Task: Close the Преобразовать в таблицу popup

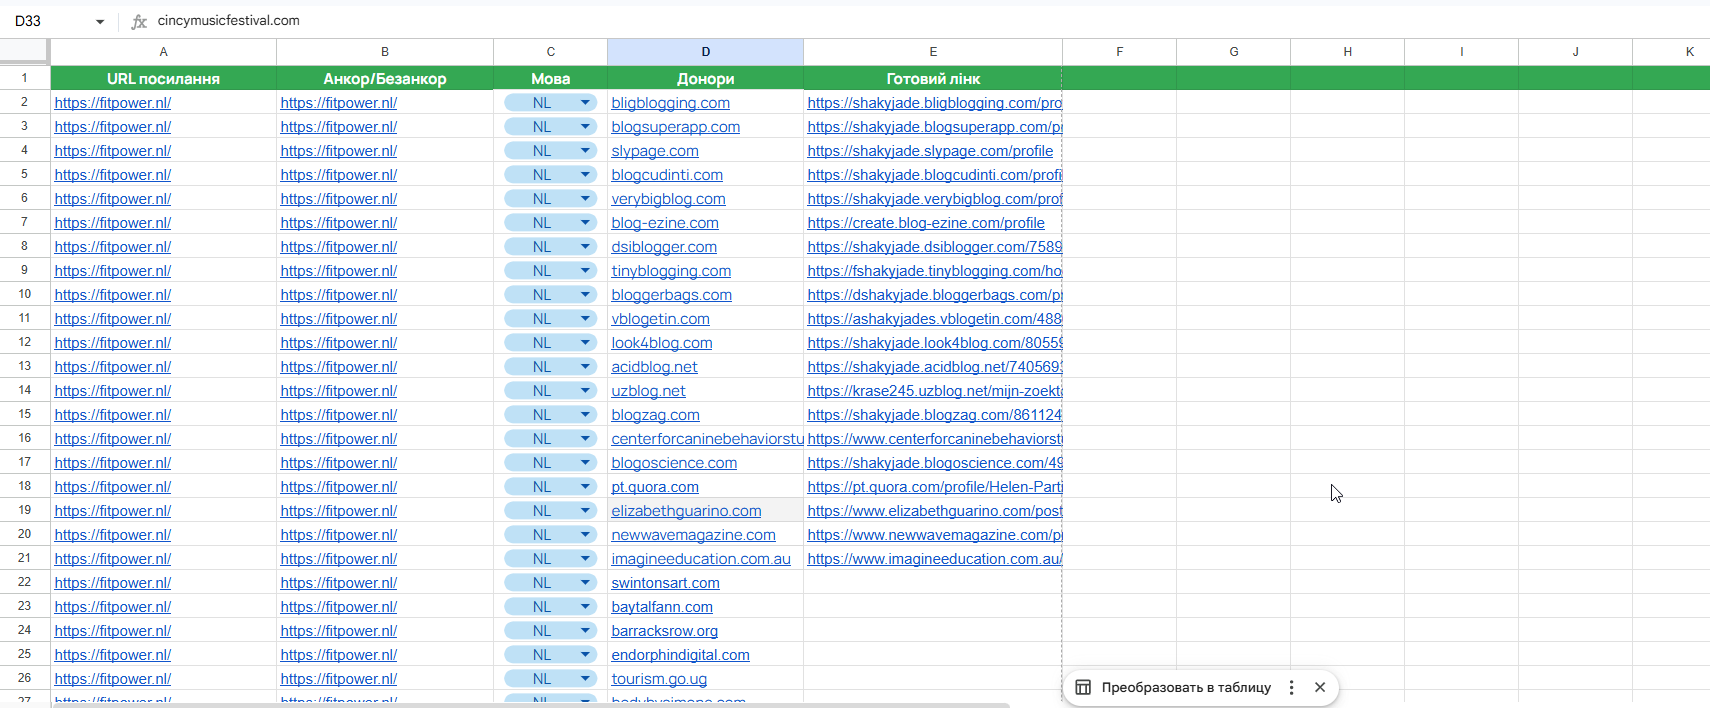Action: coord(1320,687)
